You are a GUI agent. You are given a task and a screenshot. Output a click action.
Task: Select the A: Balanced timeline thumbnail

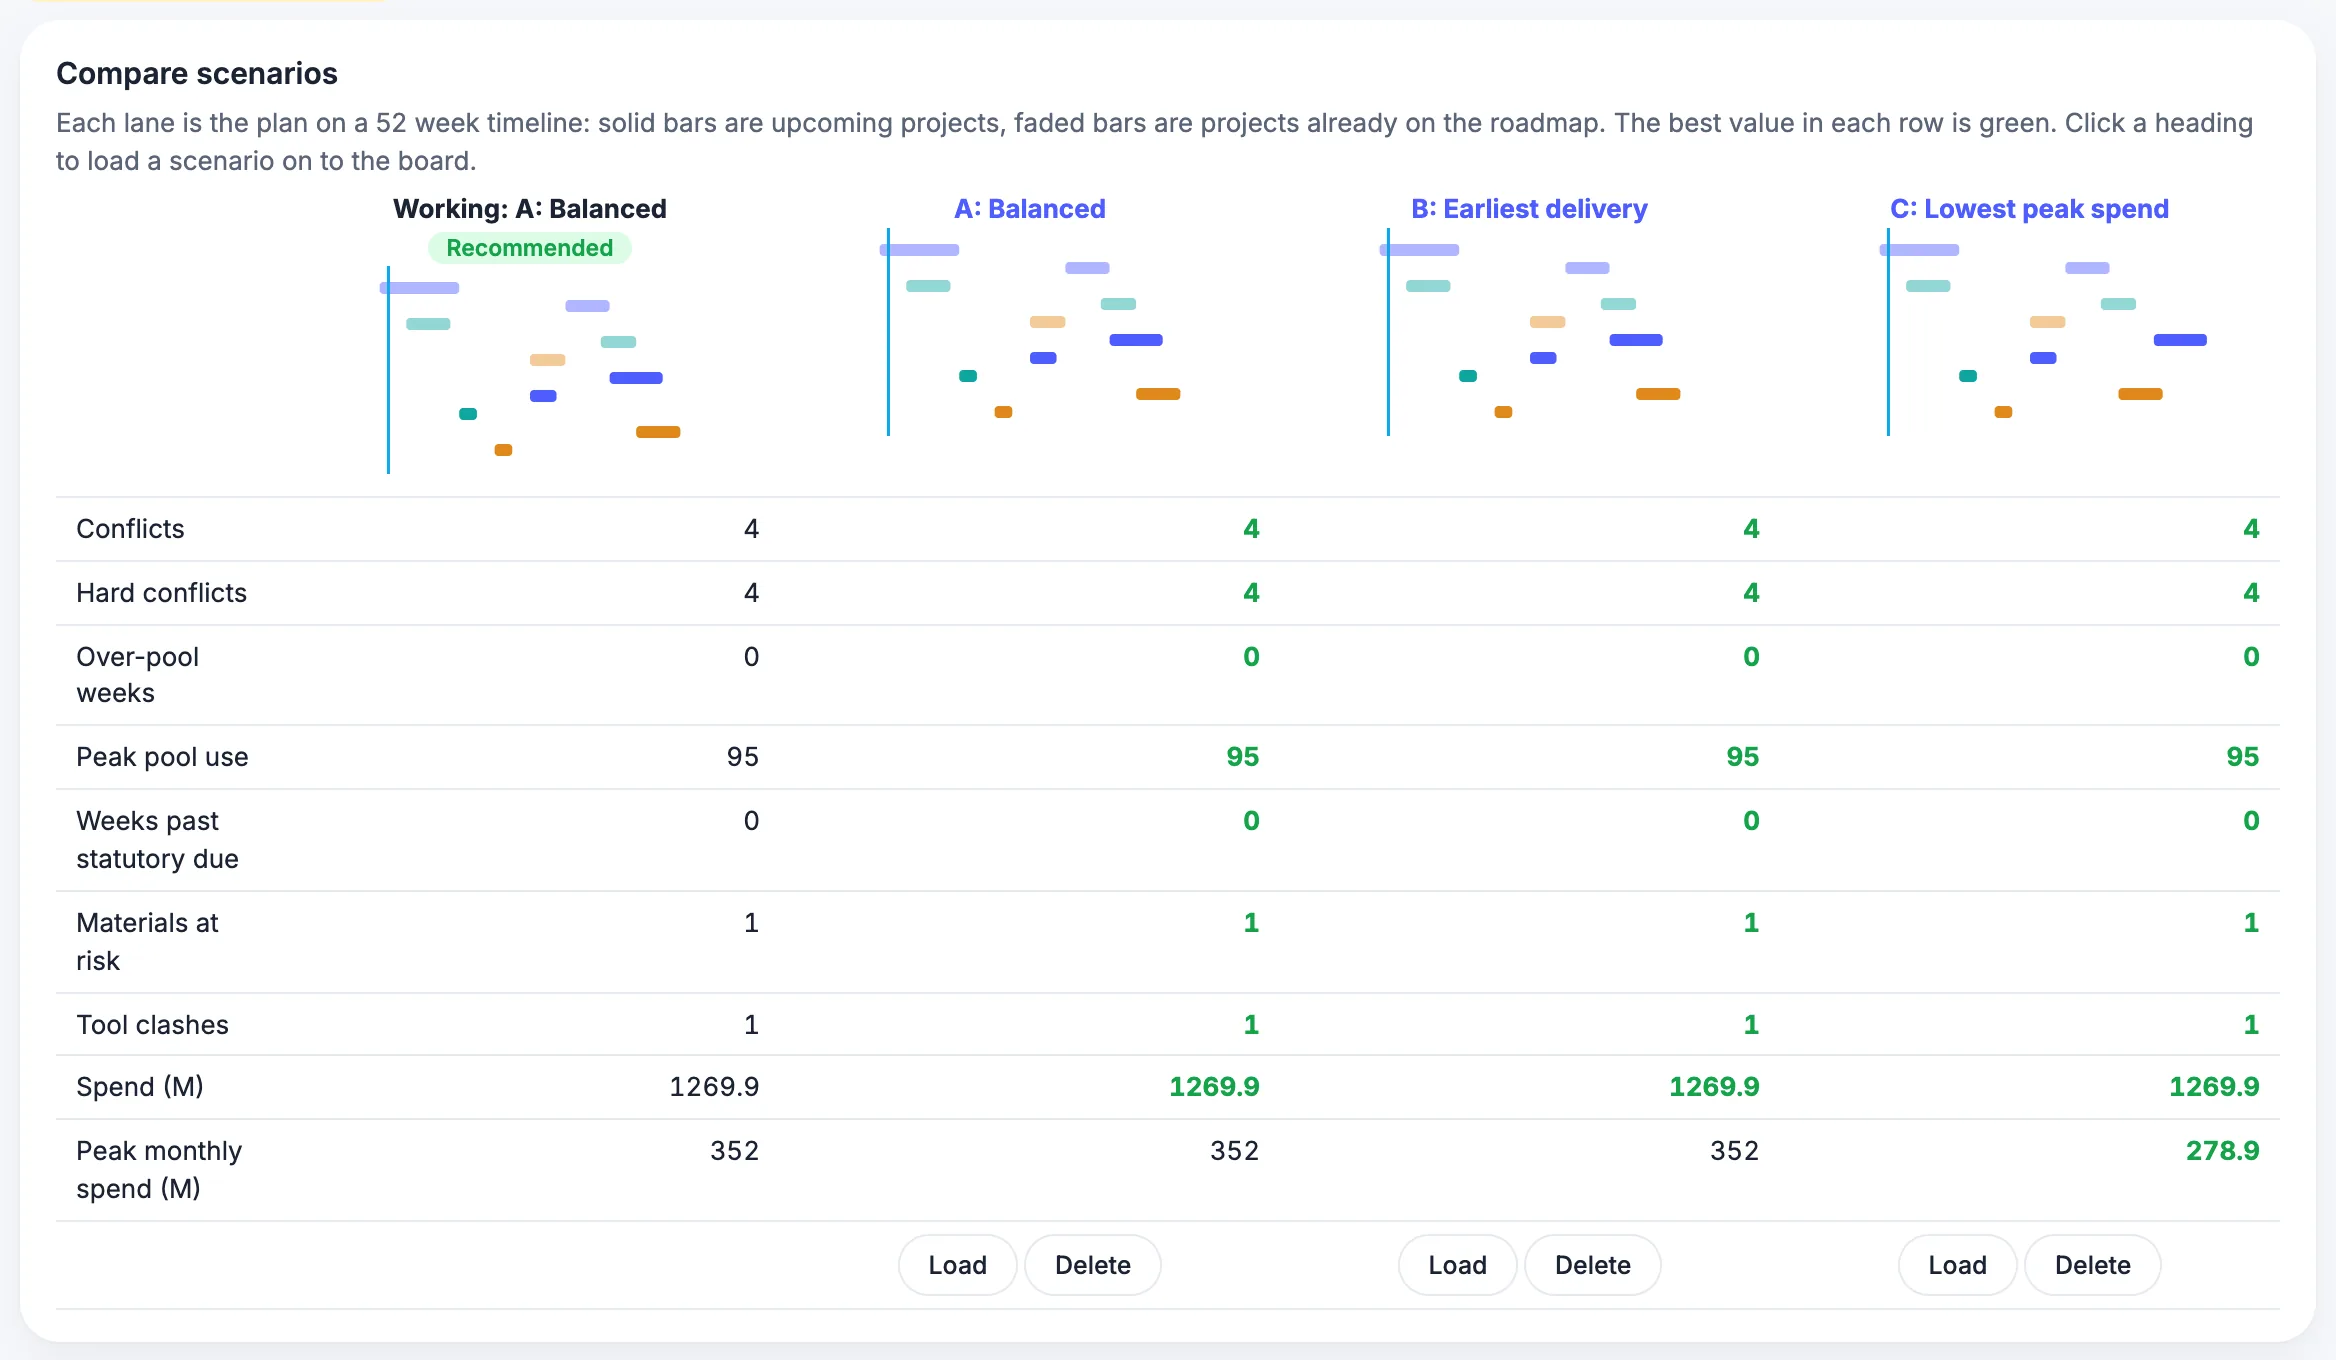click(1030, 332)
